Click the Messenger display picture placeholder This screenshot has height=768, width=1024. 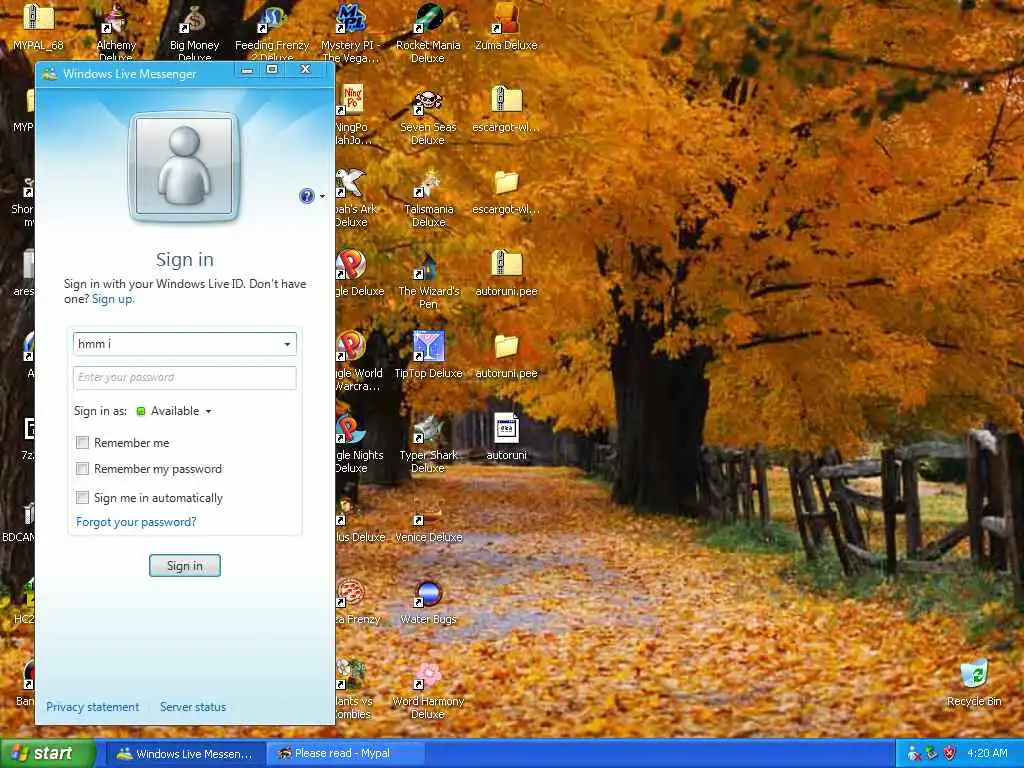point(184,167)
